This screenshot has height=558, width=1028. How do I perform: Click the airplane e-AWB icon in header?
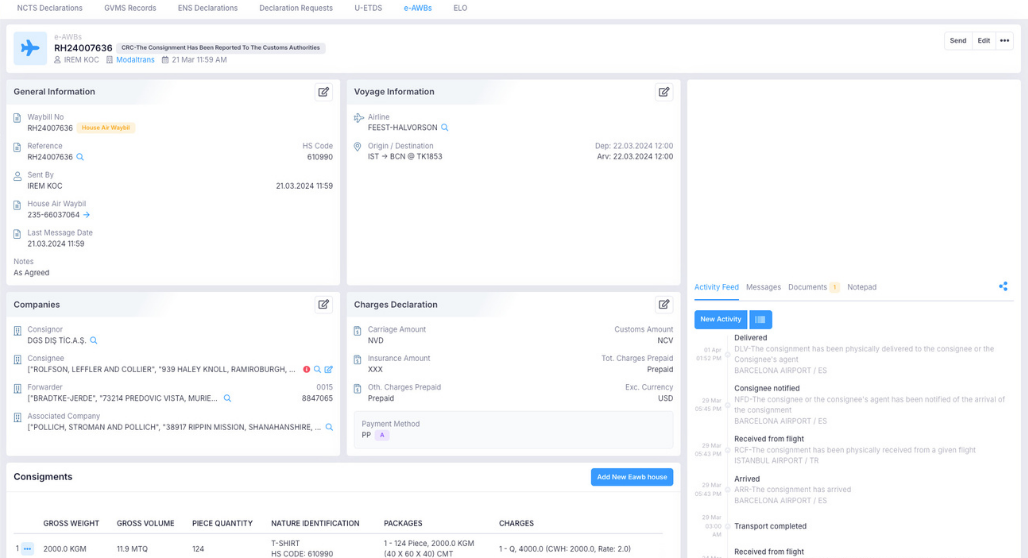(x=30, y=48)
